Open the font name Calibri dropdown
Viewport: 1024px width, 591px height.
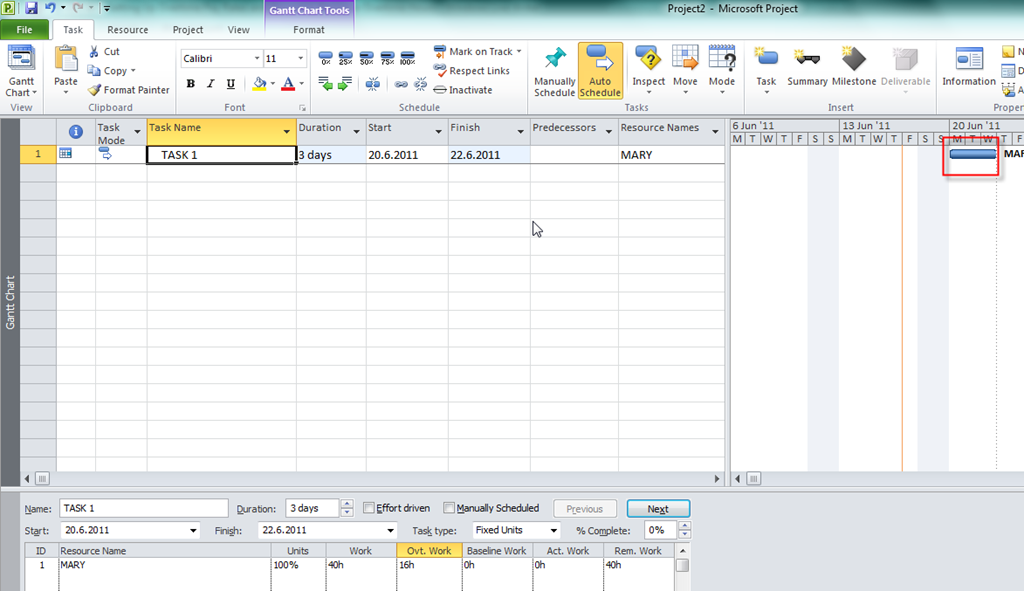pos(255,59)
